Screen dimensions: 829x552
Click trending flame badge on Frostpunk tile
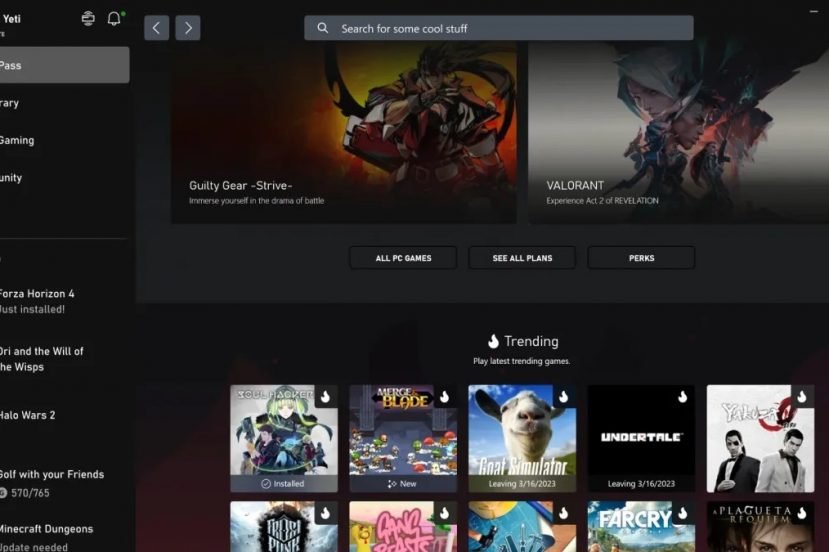[326, 513]
